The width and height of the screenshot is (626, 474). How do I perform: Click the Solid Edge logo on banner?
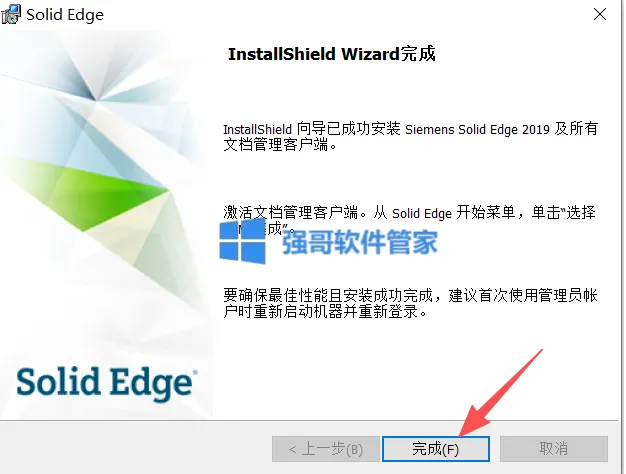(107, 383)
